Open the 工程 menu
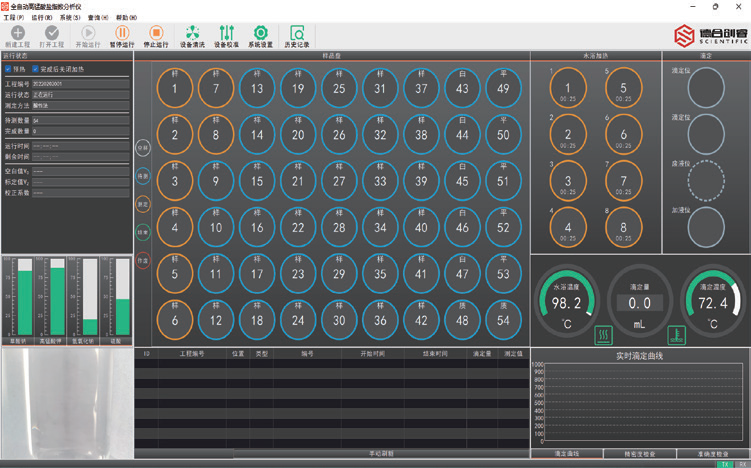The width and height of the screenshot is (751, 468). tap(14, 18)
